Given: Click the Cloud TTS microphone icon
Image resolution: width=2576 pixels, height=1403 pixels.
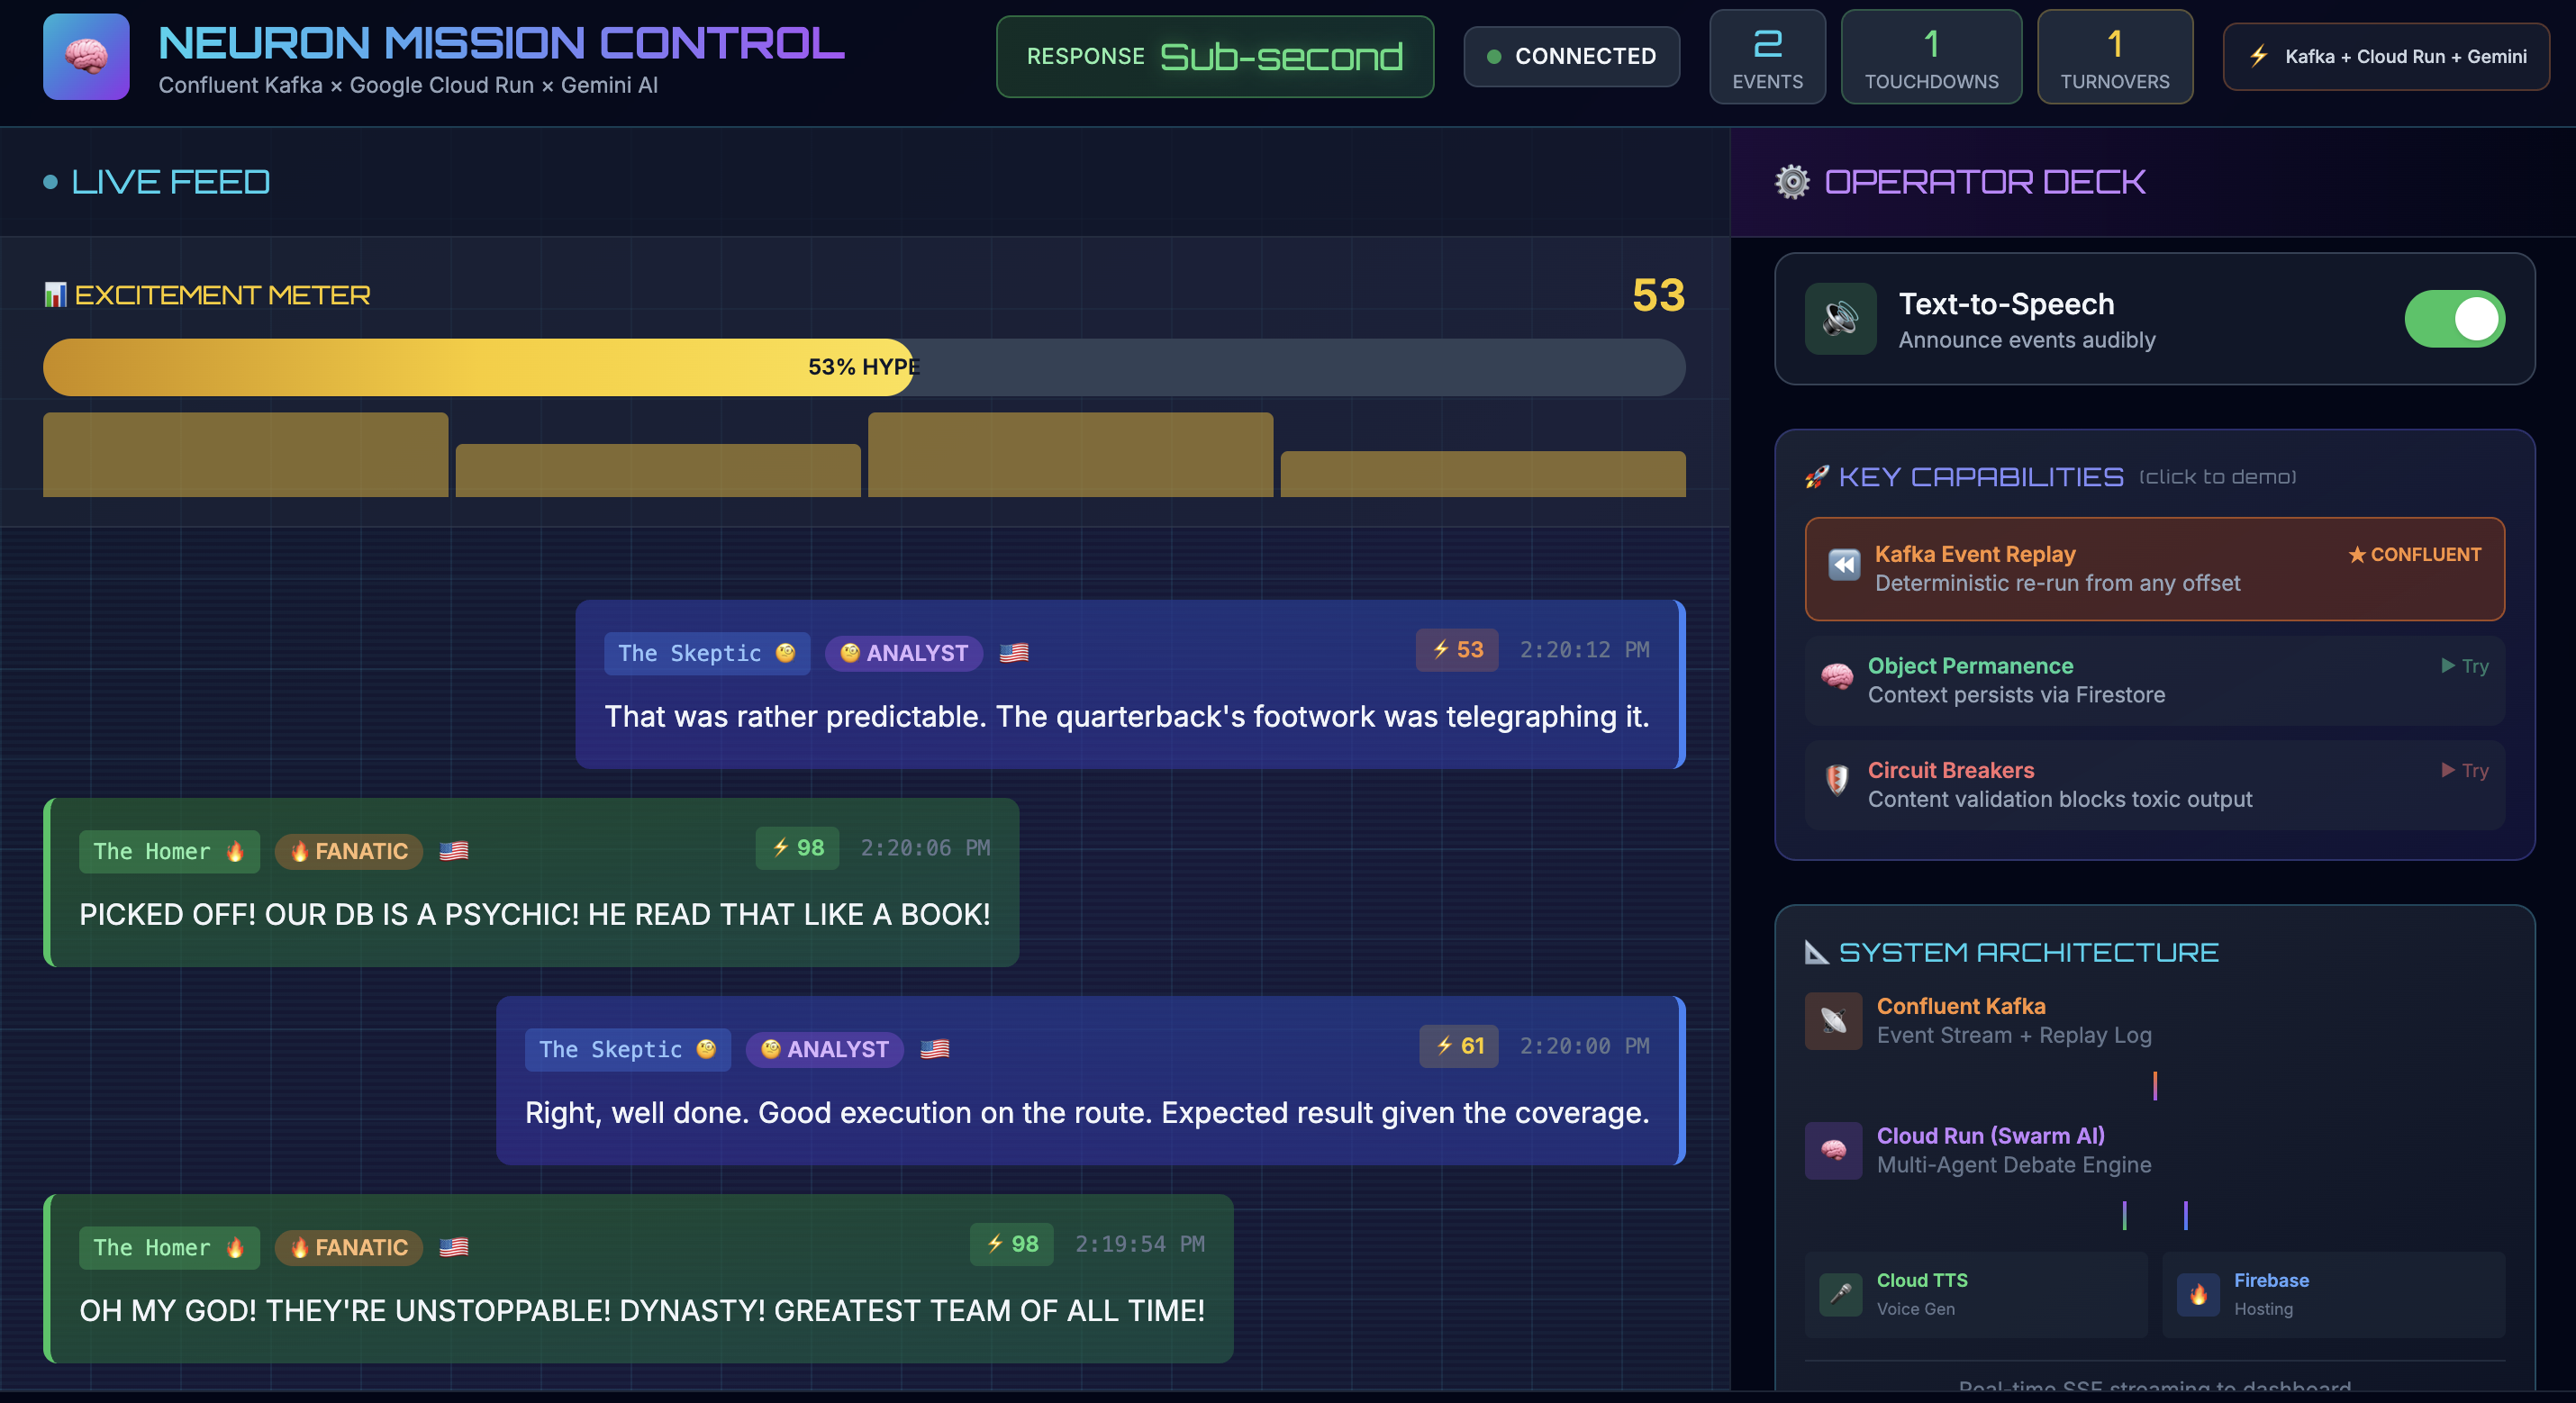Looking at the screenshot, I should [x=1840, y=1294].
